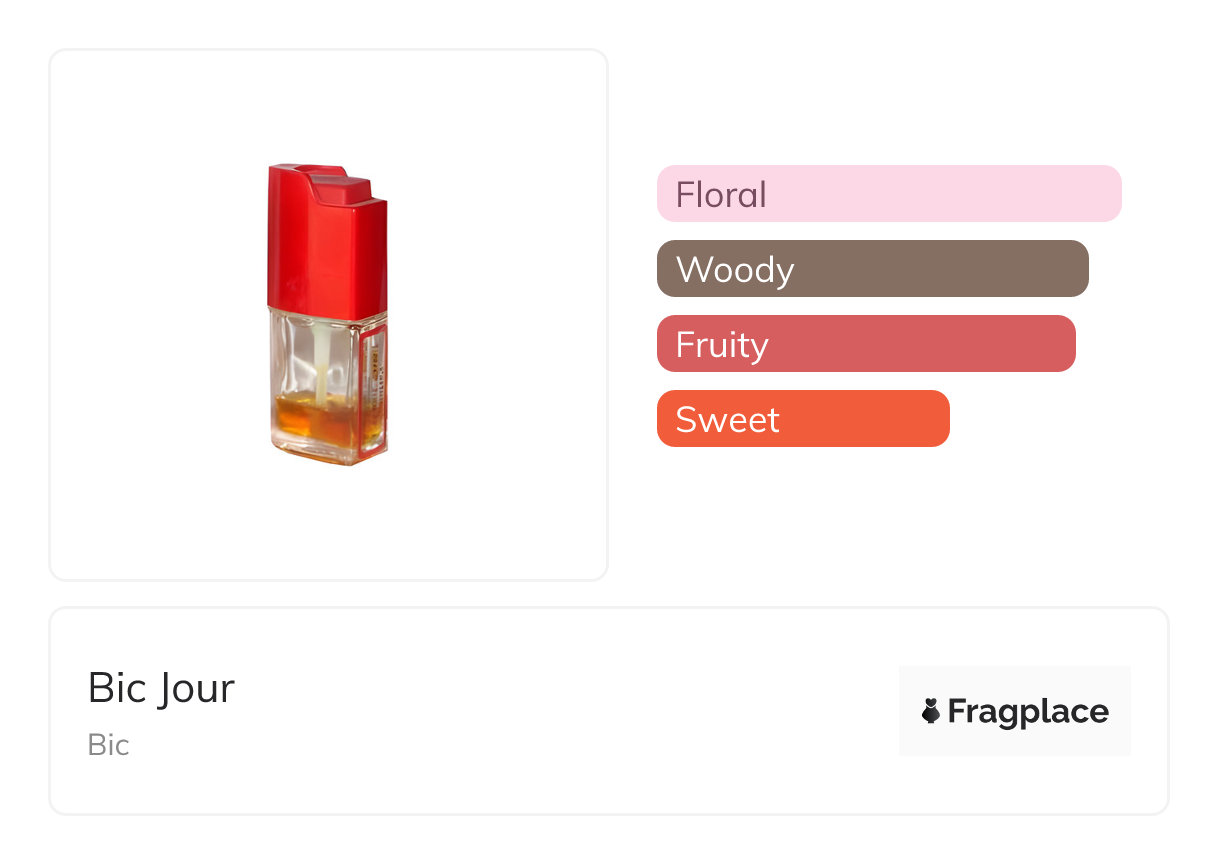Select the orange Sweet accord bar
Viewport: 1218px width, 864px height.
click(802, 418)
